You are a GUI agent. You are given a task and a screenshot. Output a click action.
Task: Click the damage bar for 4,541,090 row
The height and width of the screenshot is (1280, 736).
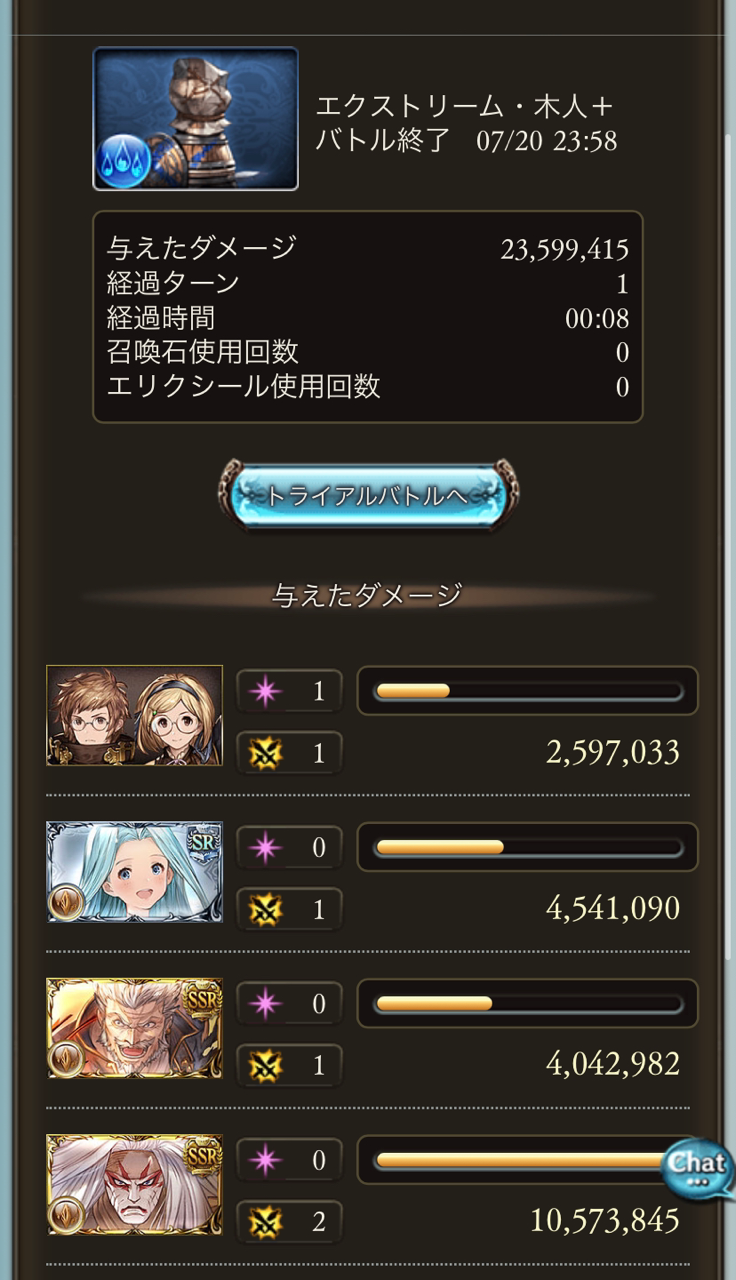[x=528, y=847]
